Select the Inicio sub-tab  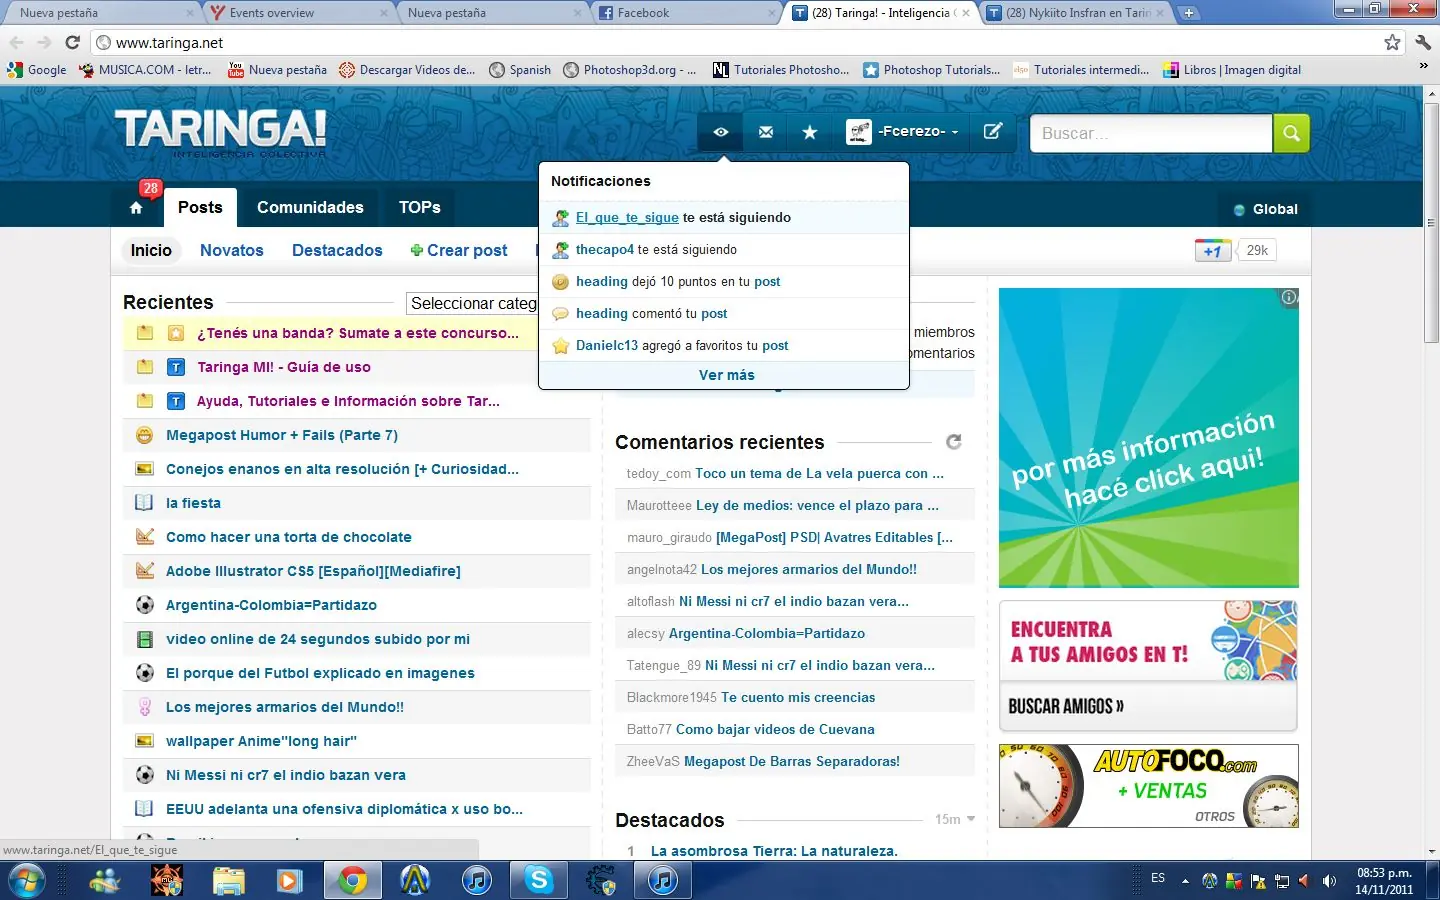coord(151,250)
